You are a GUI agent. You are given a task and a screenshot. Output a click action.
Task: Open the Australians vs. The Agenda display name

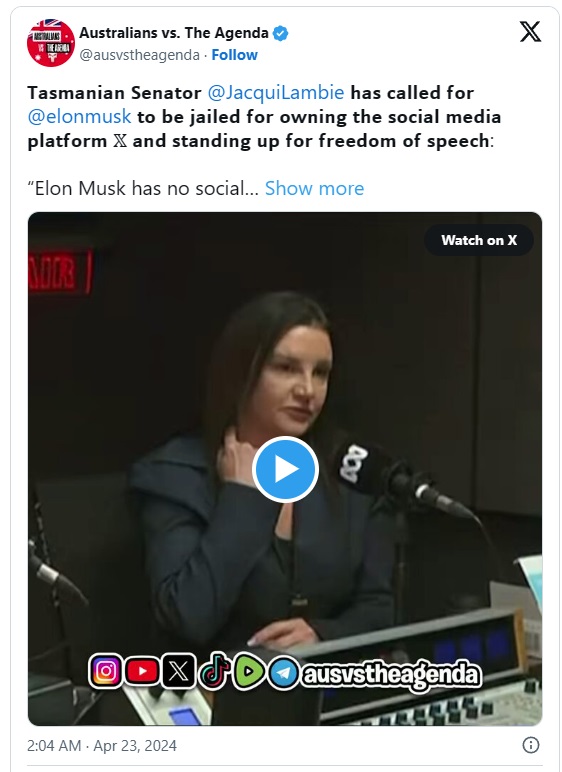point(174,33)
